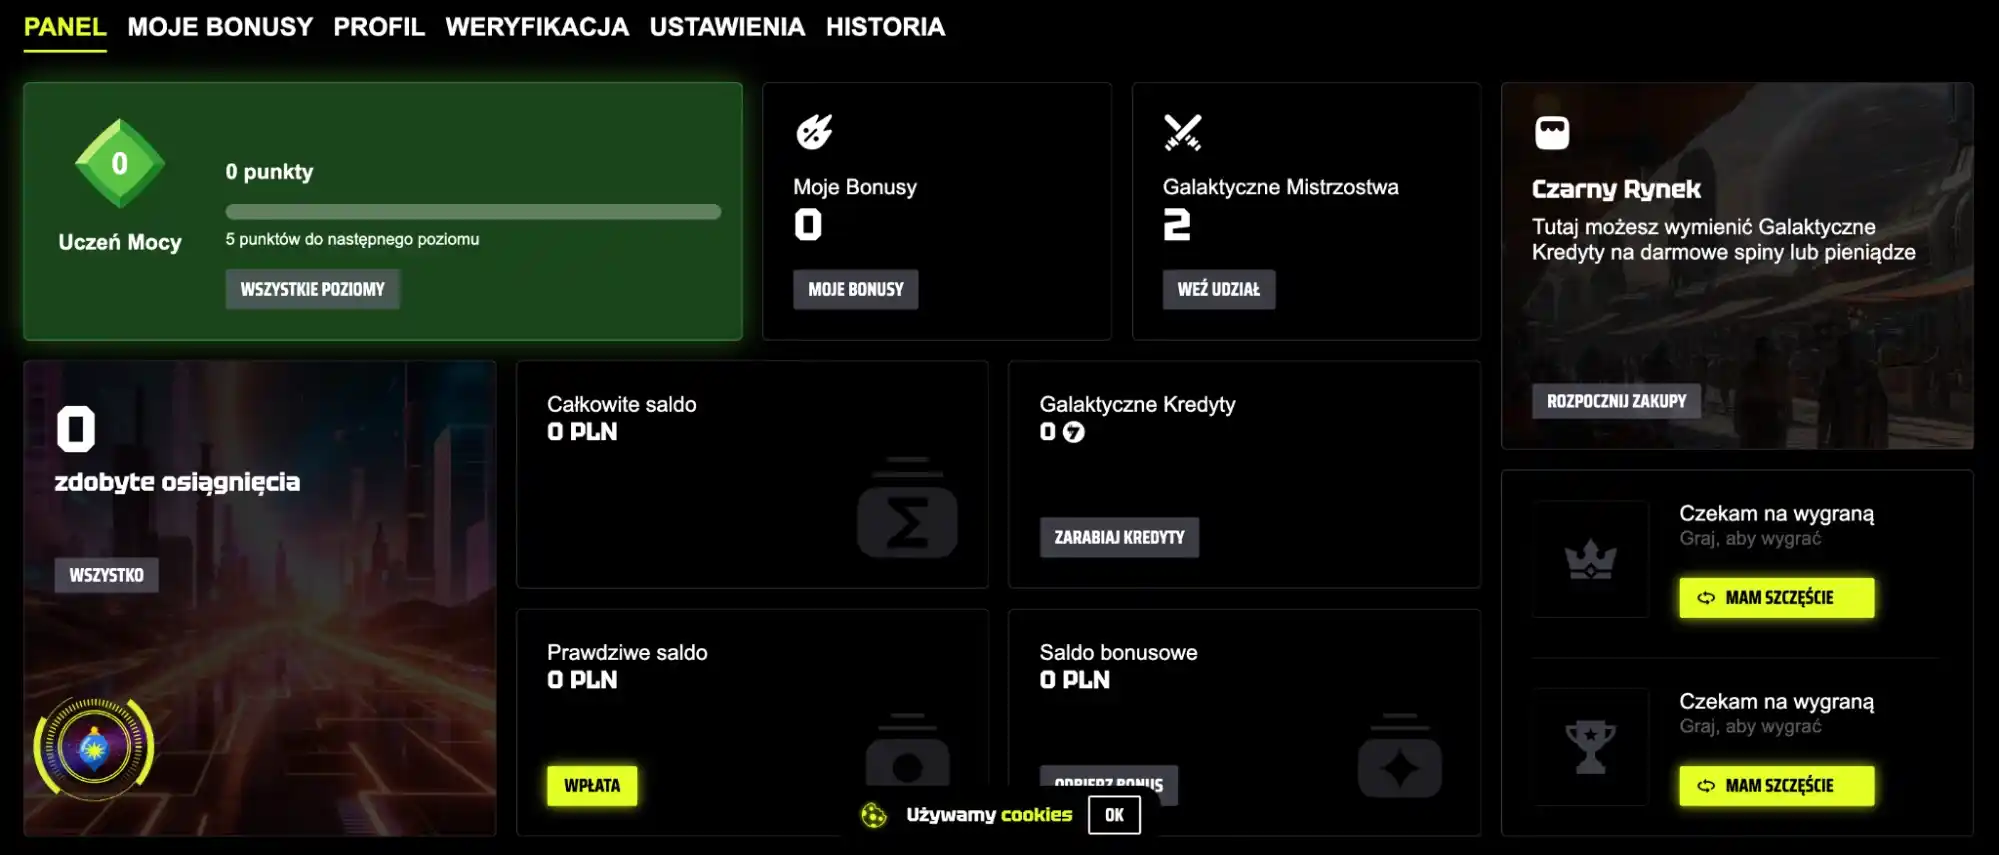Click the green level gem icon
Viewport: 1999px width, 856px height.
tap(119, 164)
